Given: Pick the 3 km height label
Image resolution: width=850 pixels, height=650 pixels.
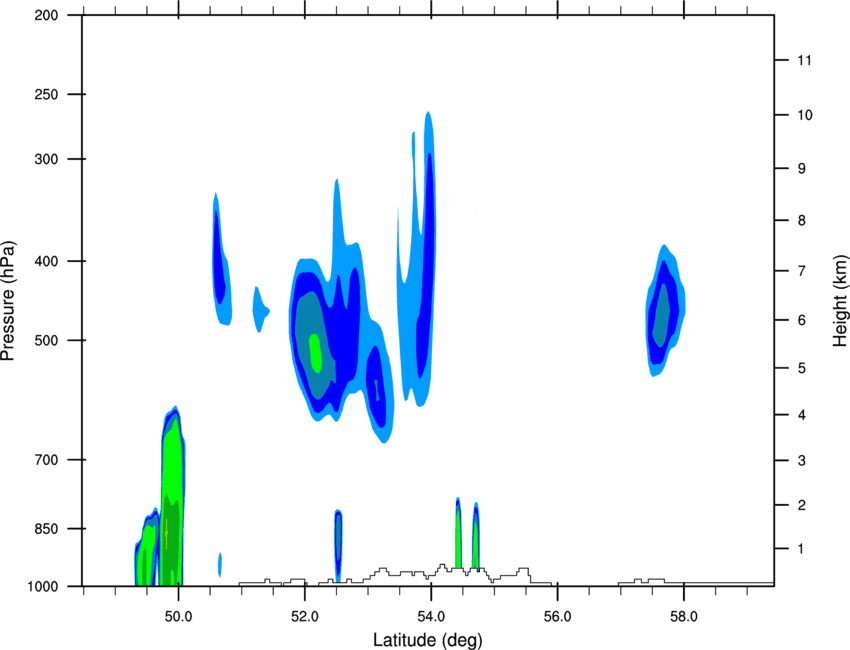Looking at the screenshot, I should 802,461.
